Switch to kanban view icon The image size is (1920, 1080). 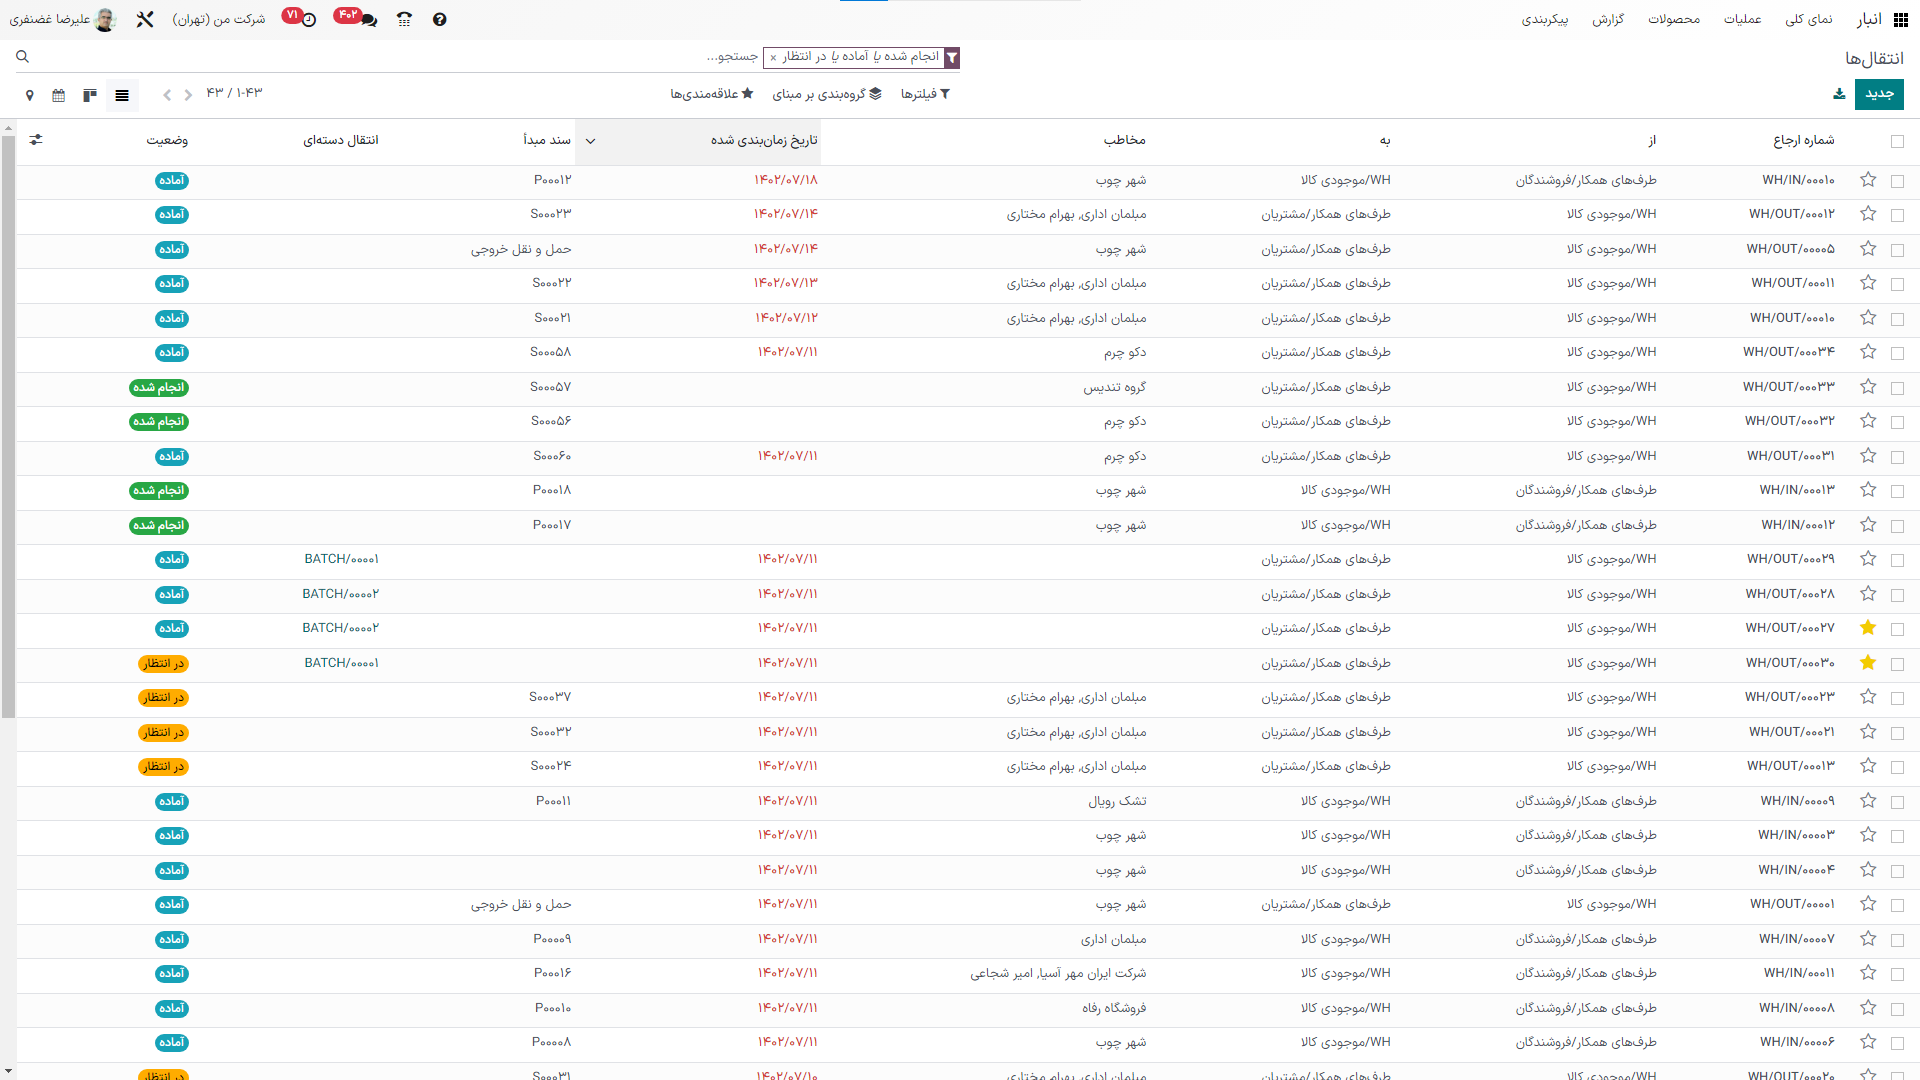[90, 95]
